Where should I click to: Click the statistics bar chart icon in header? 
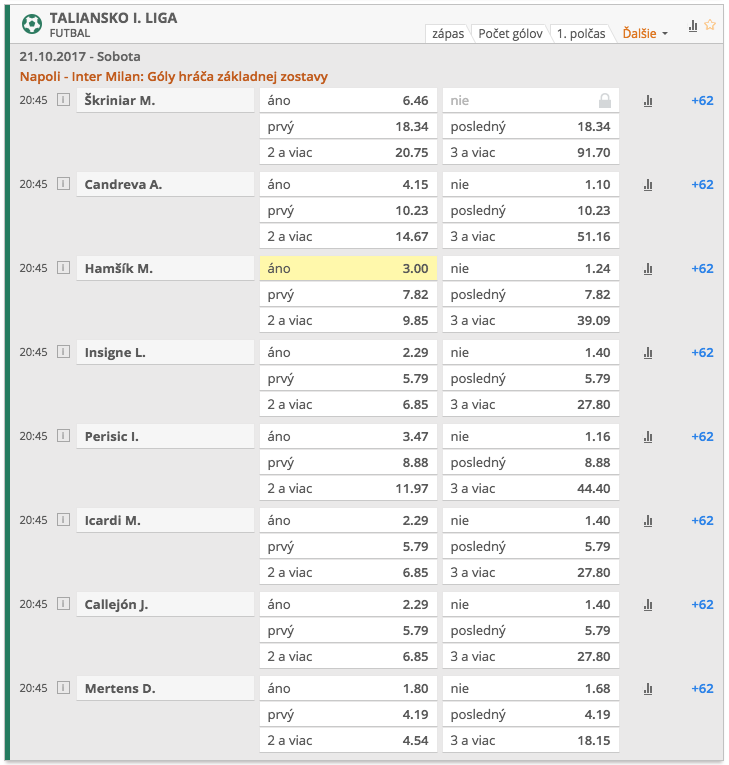coord(693,26)
